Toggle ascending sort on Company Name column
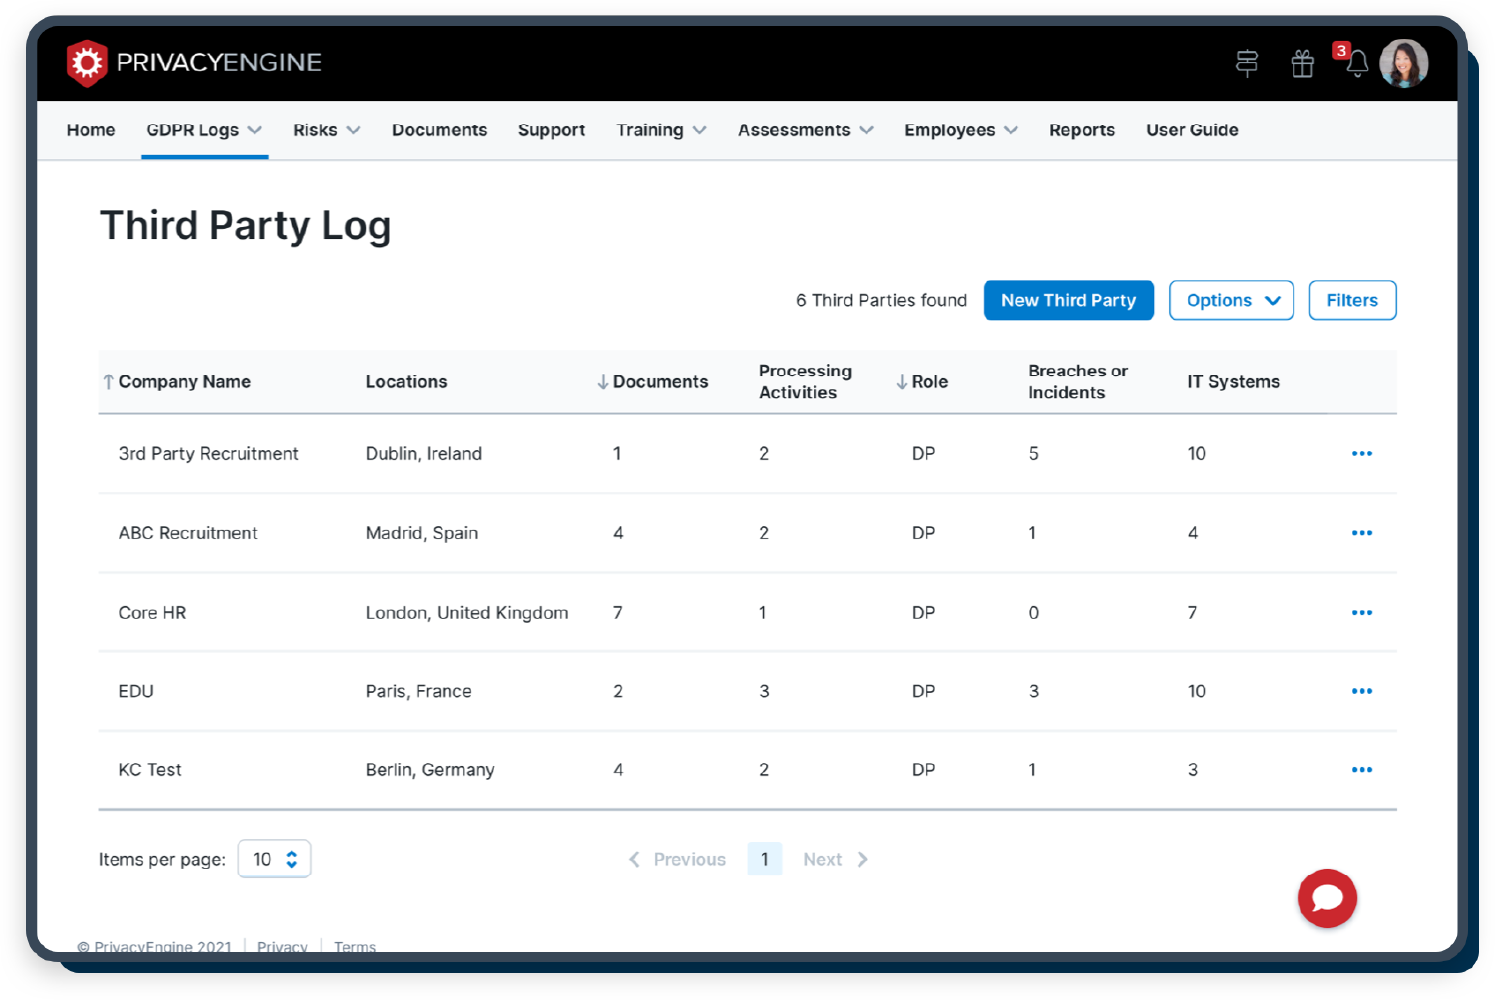This screenshot has height=1000, width=1495. coord(107,381)
